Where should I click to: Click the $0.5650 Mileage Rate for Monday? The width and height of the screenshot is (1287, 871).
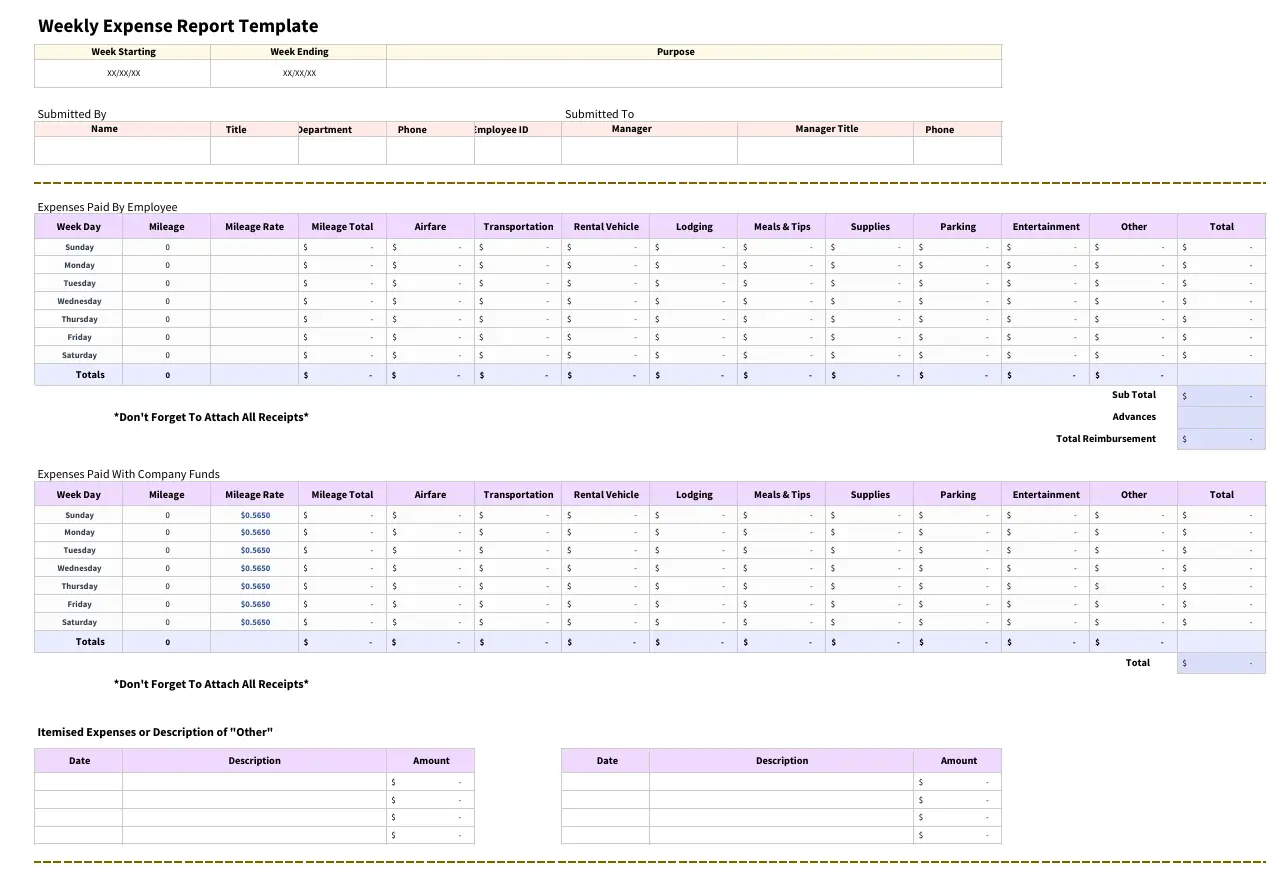click(254, 532)
